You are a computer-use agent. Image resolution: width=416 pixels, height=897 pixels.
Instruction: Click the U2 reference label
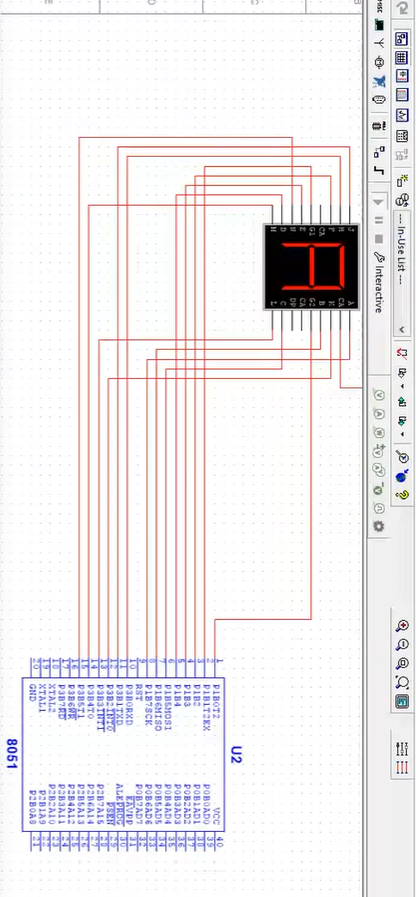tap(236, 754)
